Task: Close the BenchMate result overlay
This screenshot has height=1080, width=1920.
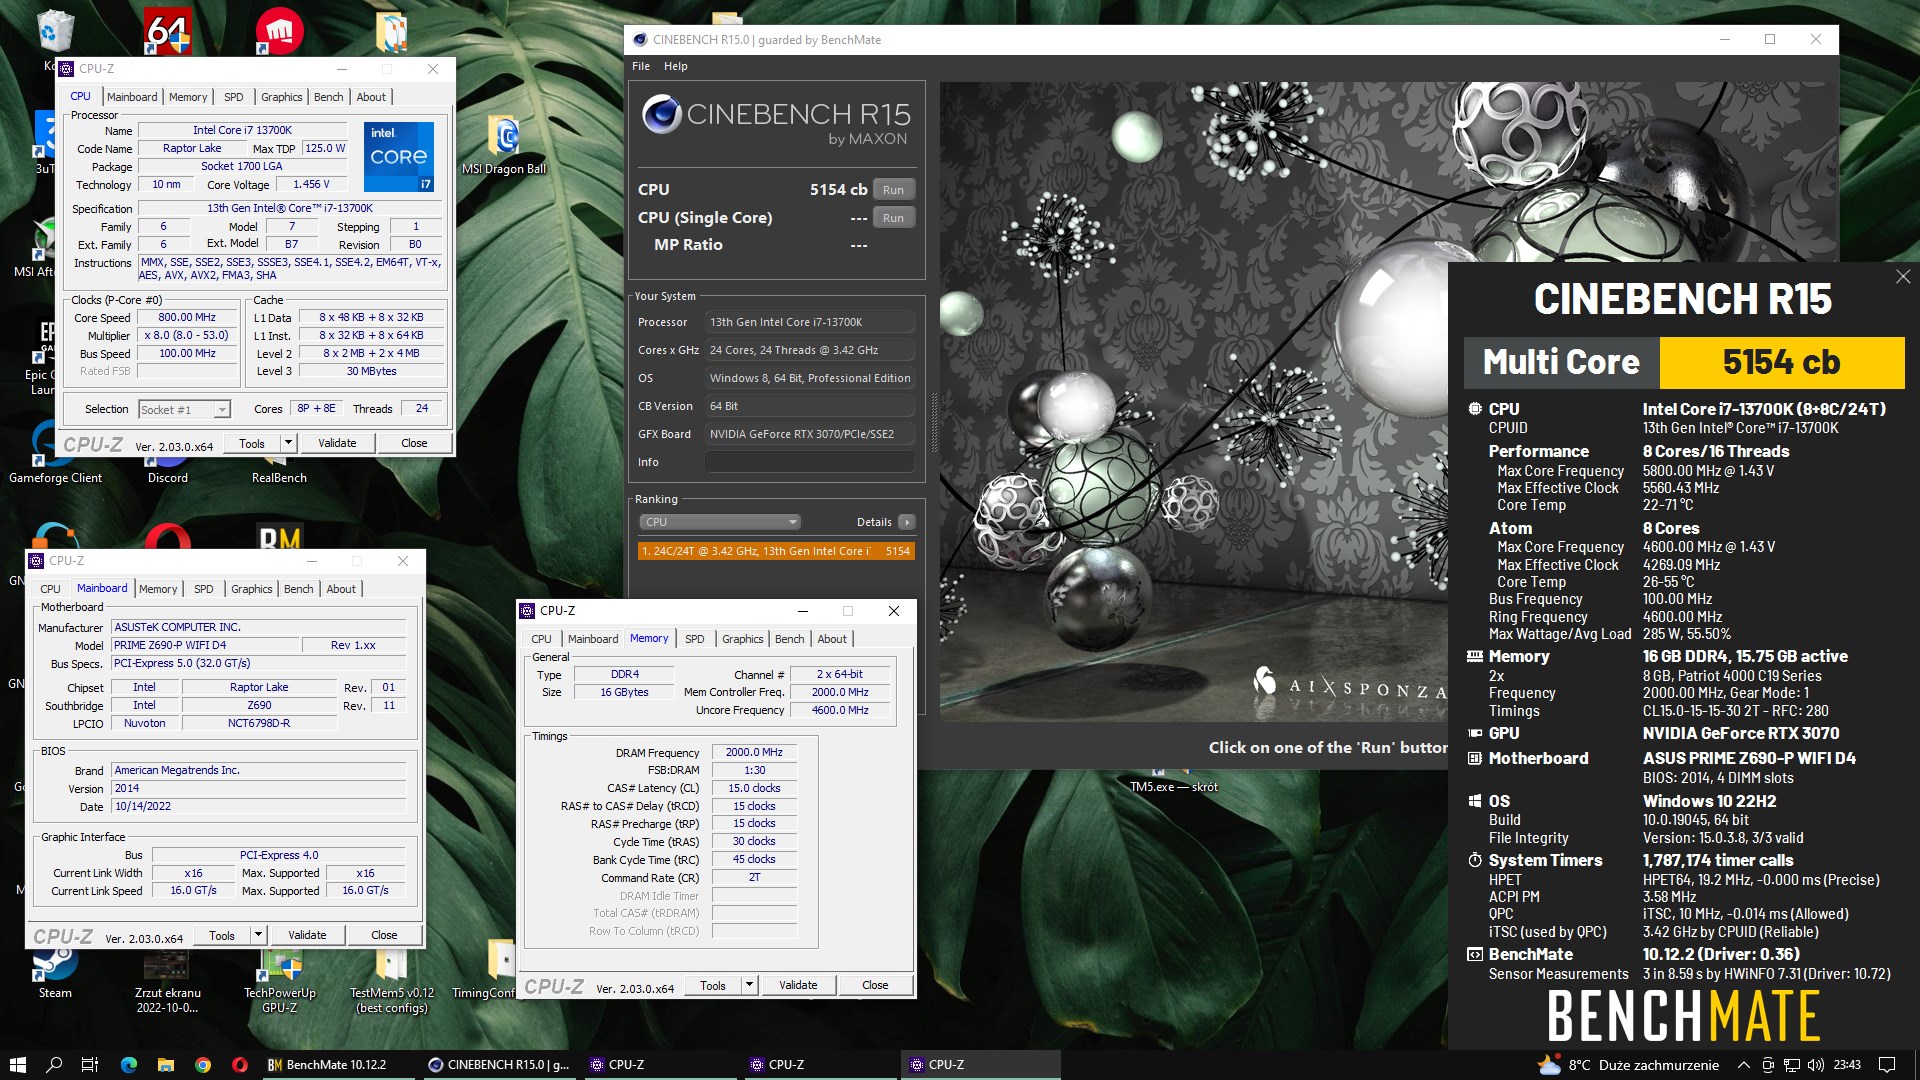Action: 1902,277
